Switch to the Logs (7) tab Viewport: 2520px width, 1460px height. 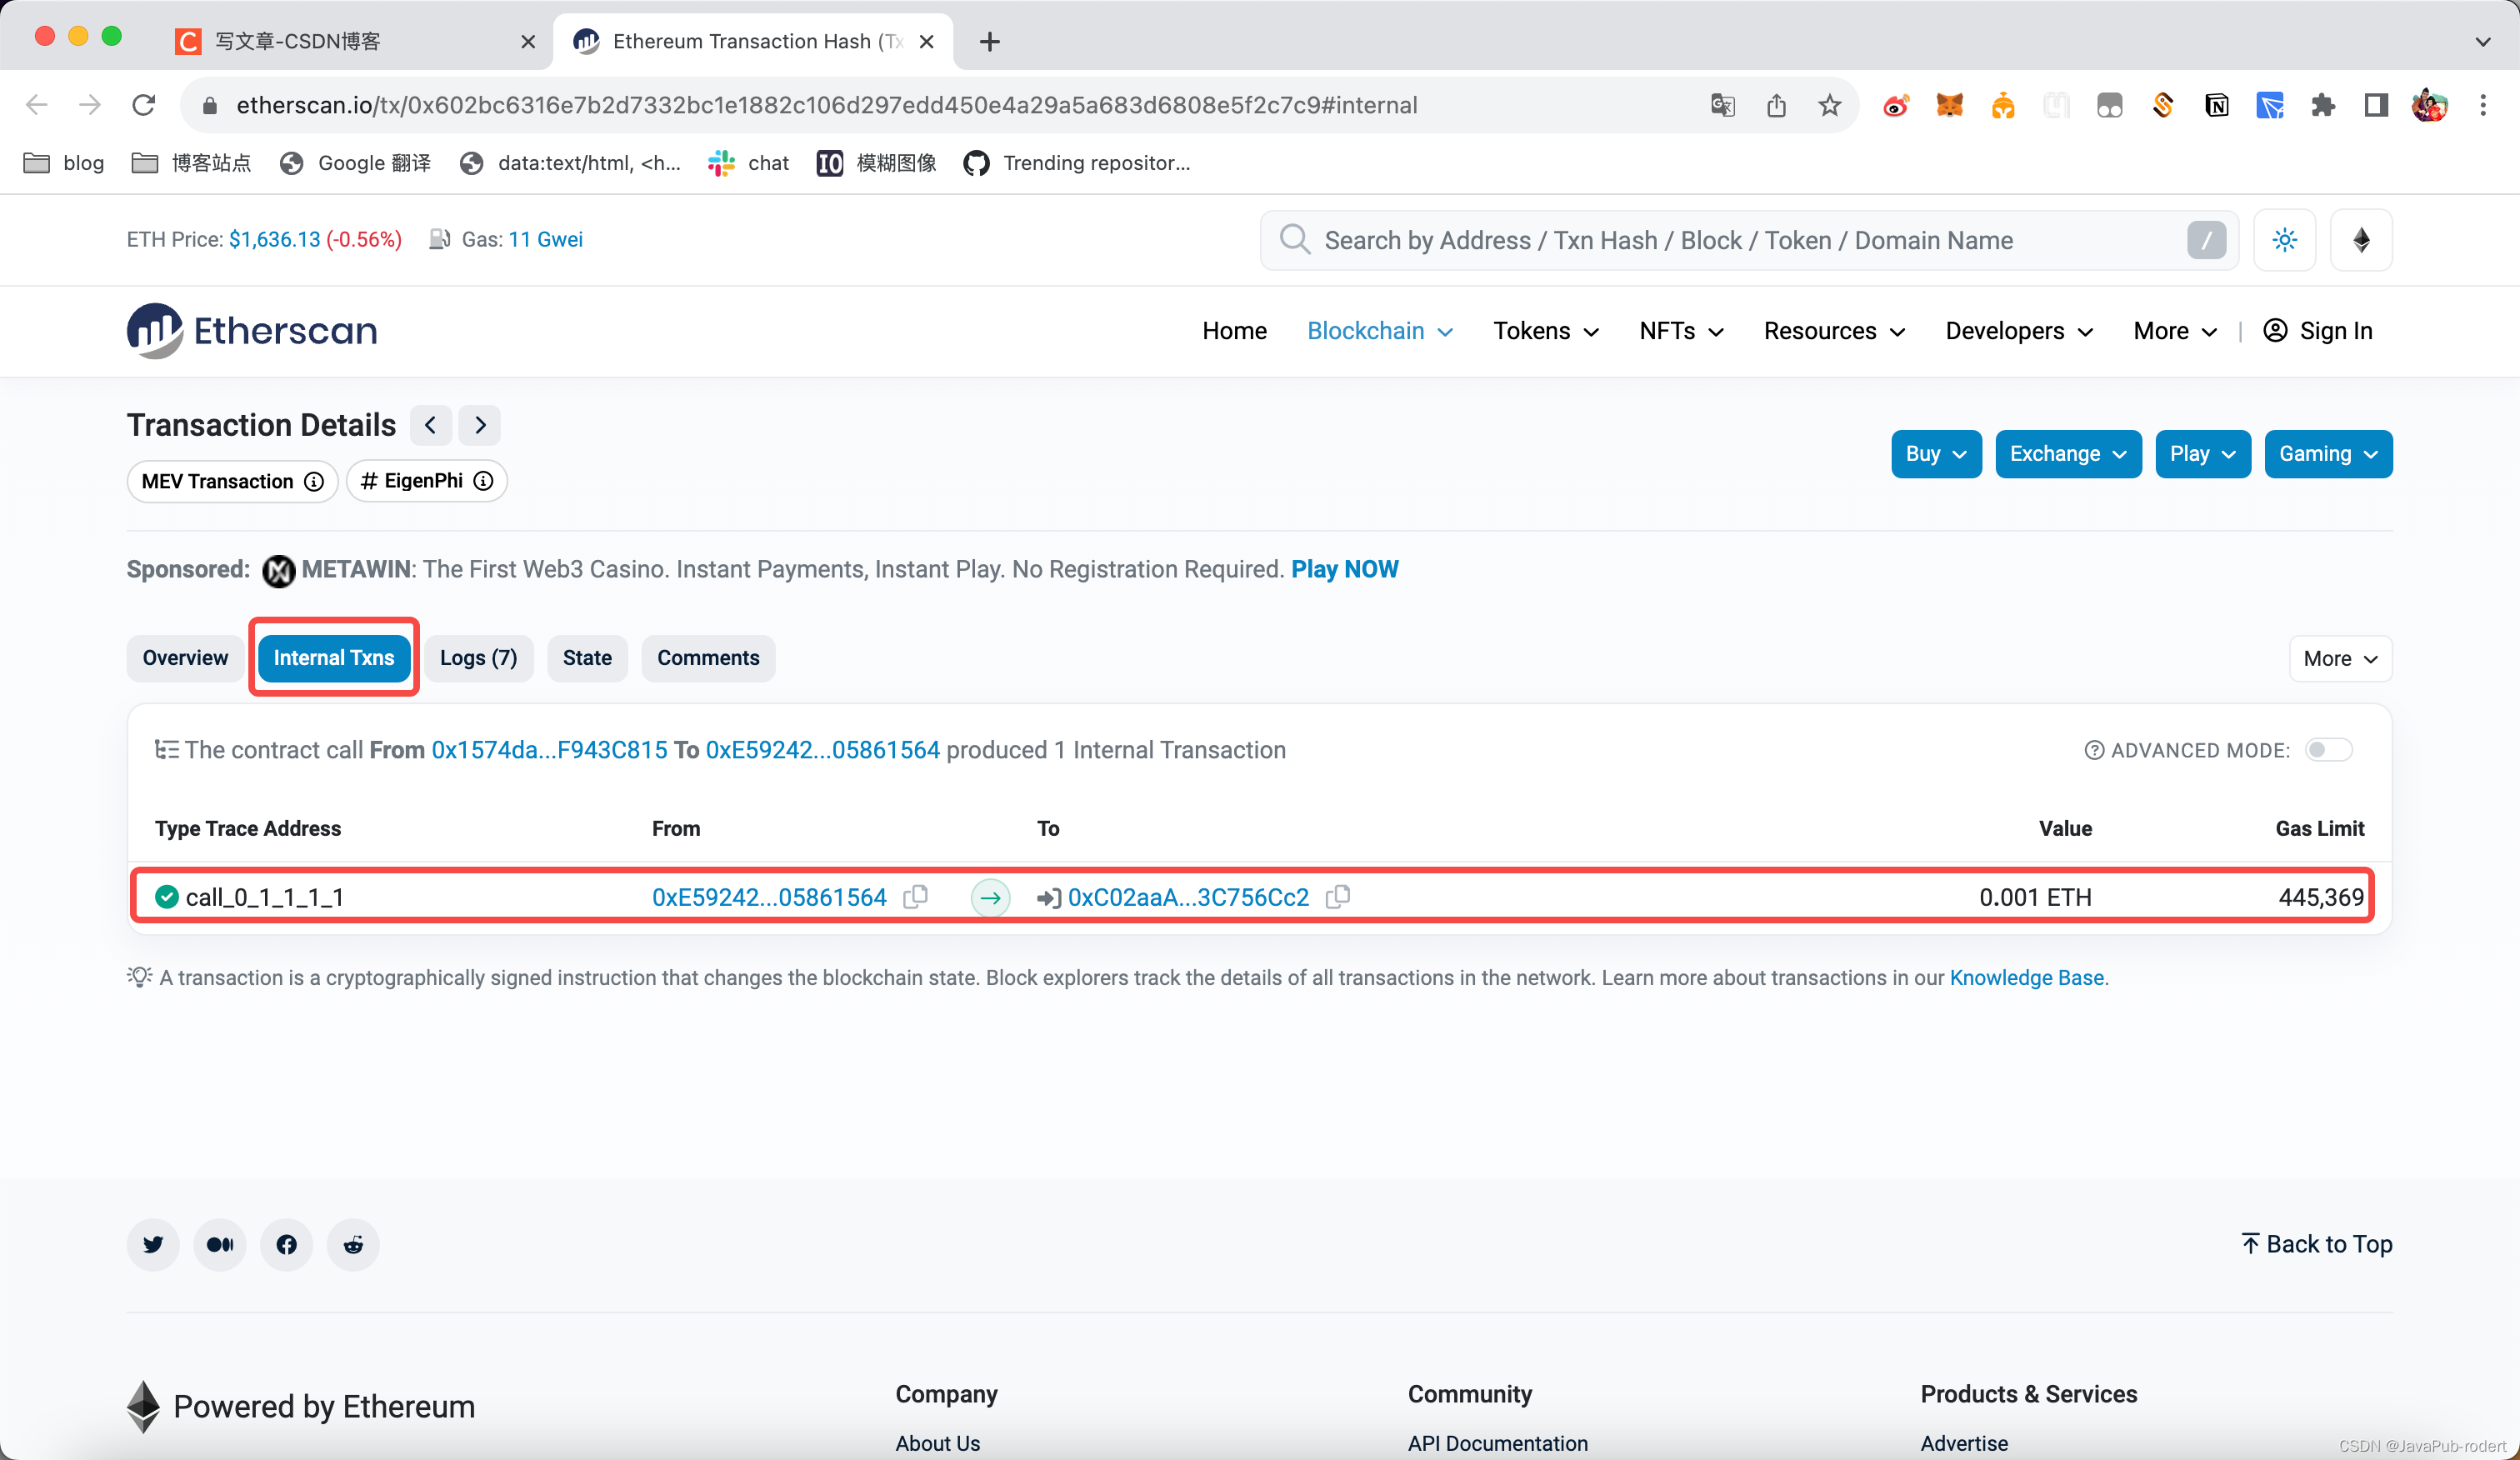point(478,658)
